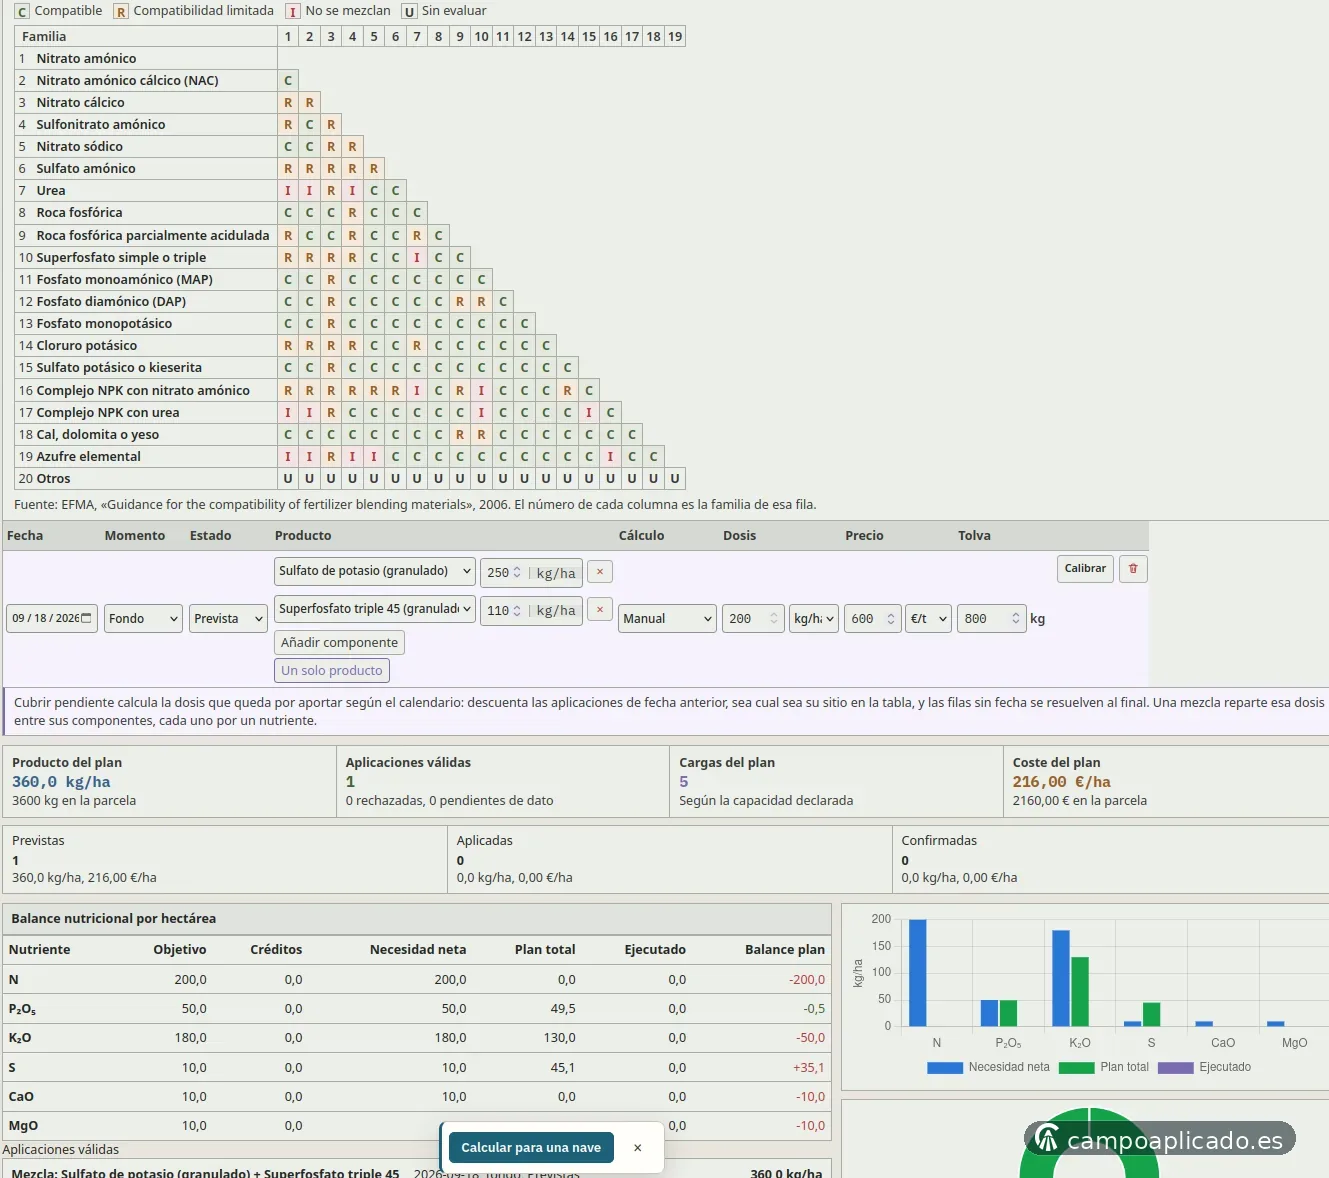Screen dimensions: 1329x1178
Task: Click the U Sin evaluar legend badge
Action: [x=409, y=11]
